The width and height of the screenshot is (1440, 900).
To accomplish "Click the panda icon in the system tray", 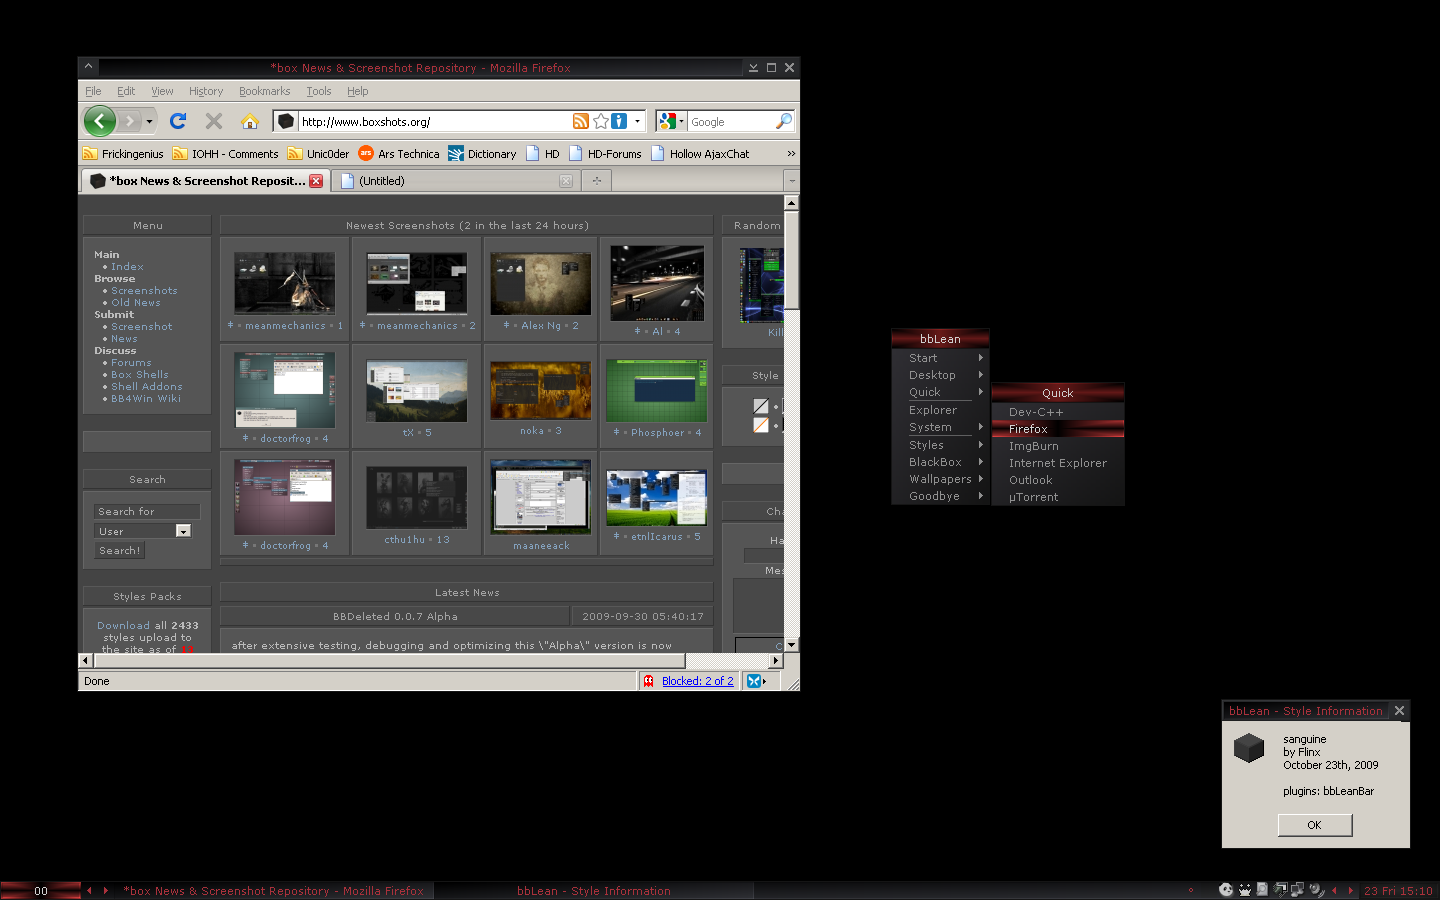I will click(x=1226, y=890).
